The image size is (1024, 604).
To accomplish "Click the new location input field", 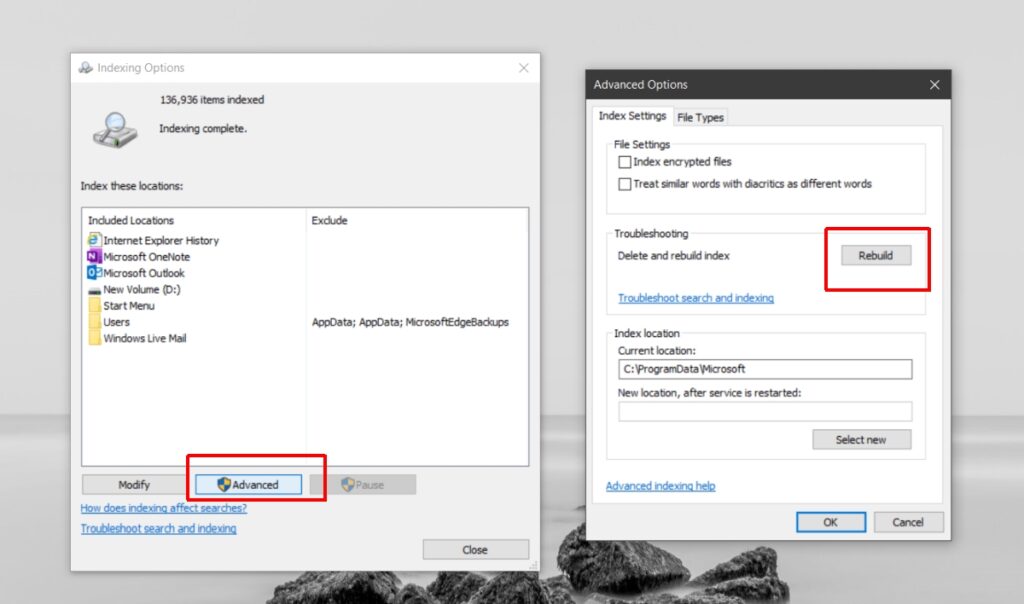I will [764, 411].
